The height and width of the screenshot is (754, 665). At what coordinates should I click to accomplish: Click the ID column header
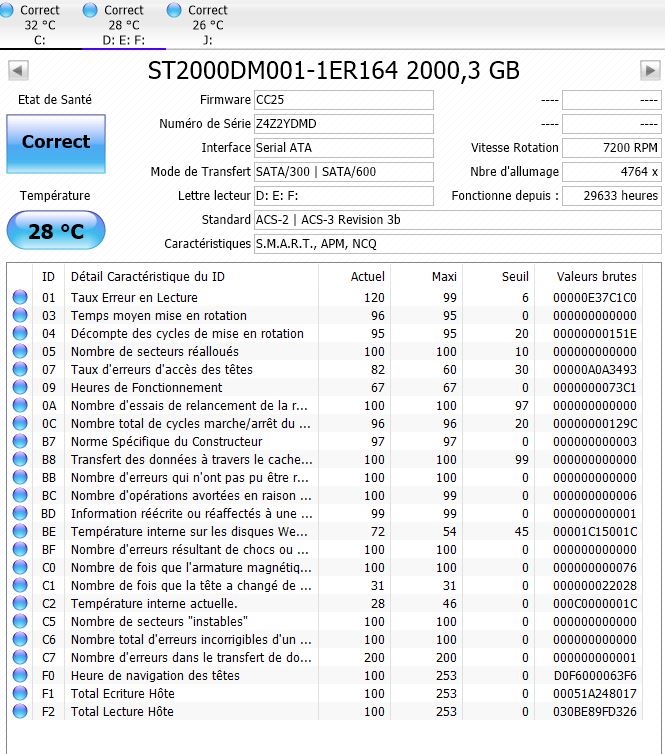point(48,276)
